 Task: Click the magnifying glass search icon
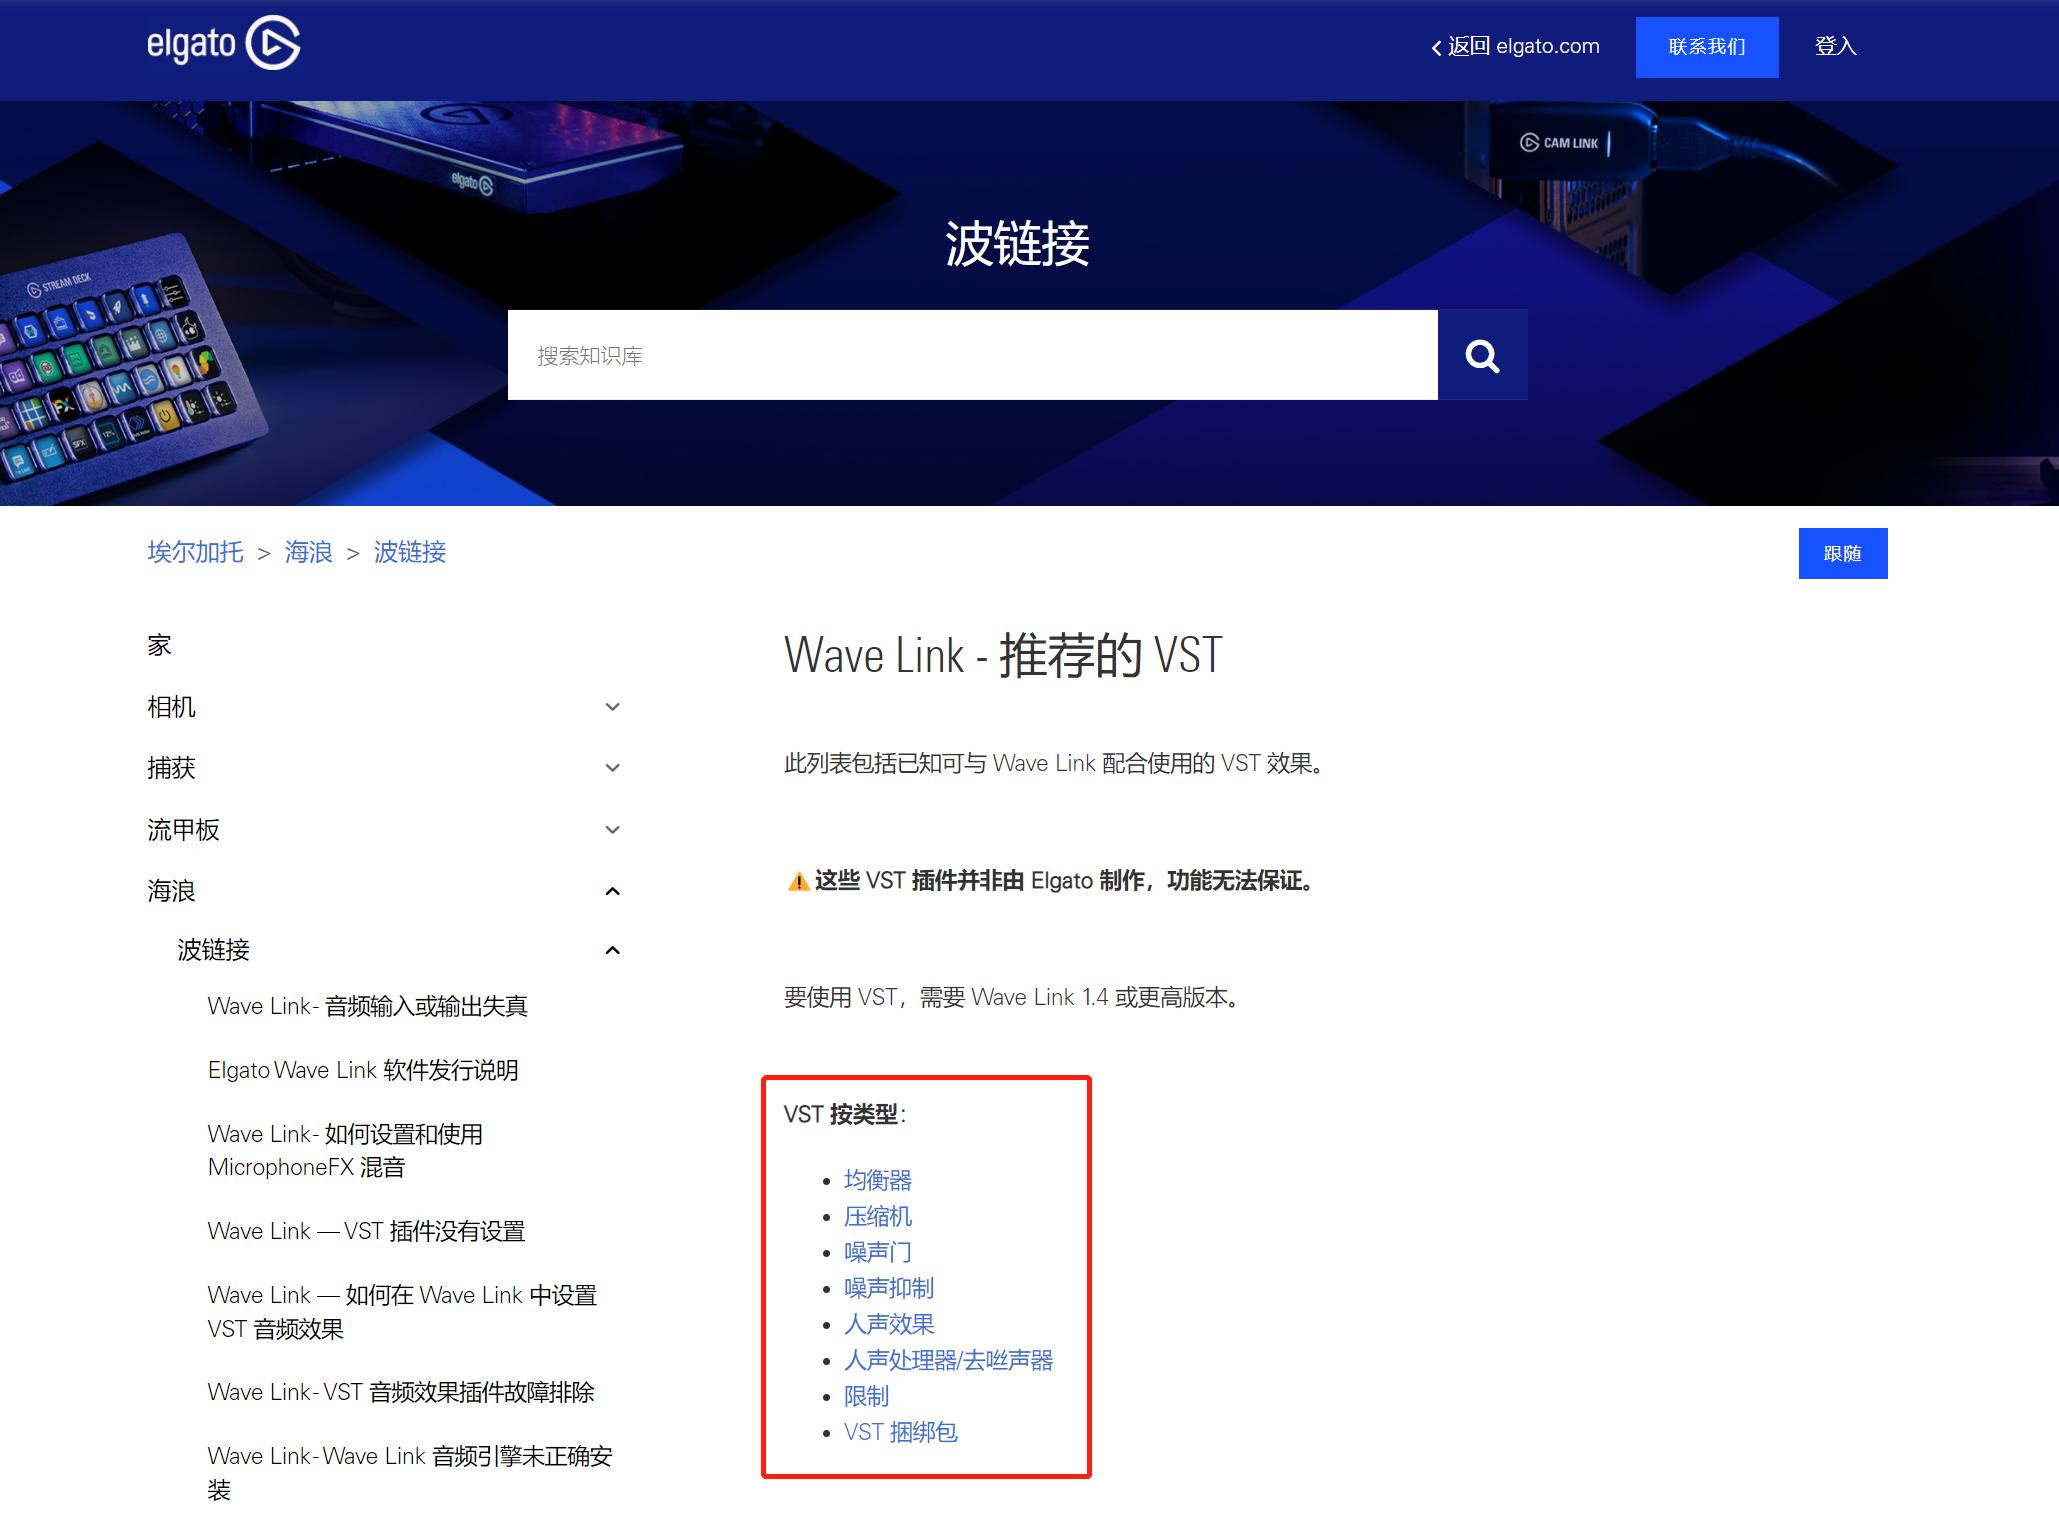pos(1482,354)
